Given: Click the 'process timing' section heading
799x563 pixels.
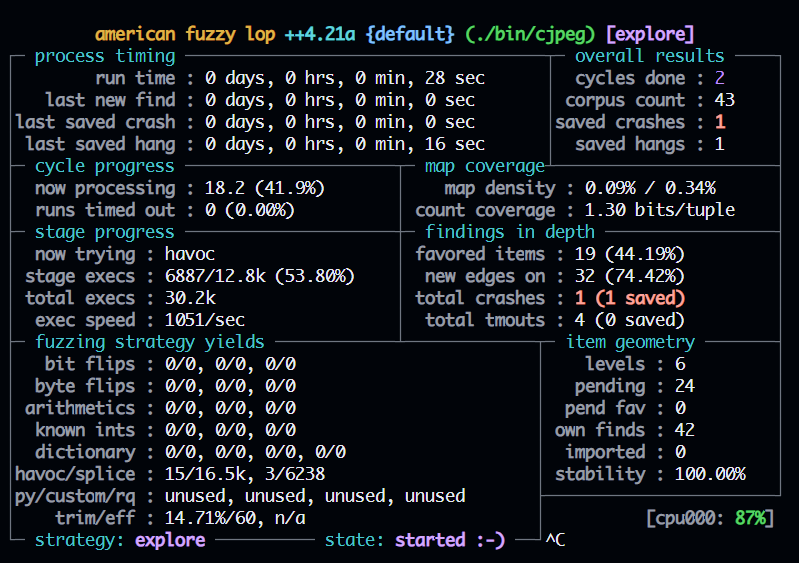Looking at the screenshot, I should click(105, 56).
